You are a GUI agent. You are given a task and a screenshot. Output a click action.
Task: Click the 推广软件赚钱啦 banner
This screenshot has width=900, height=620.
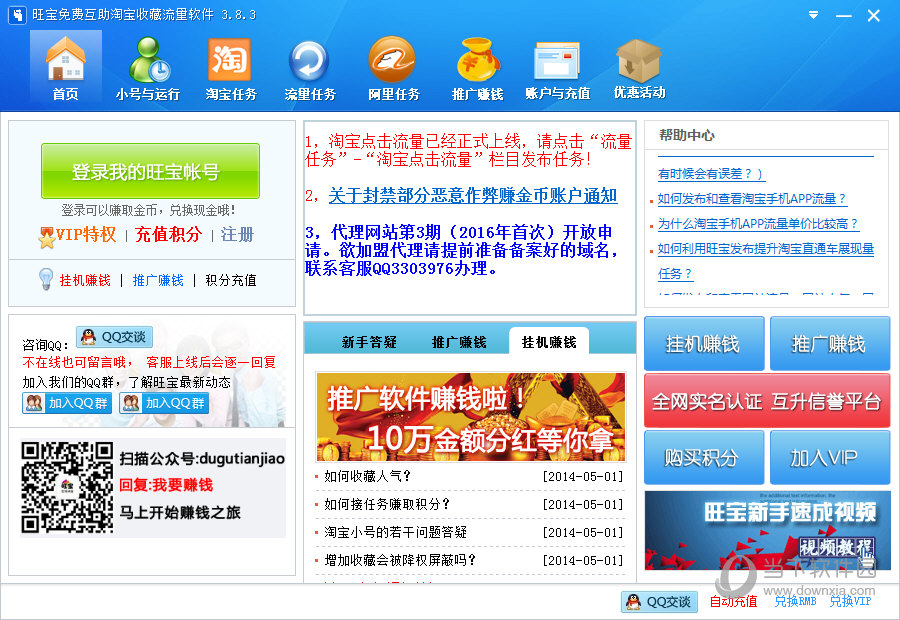click(471, 417)
